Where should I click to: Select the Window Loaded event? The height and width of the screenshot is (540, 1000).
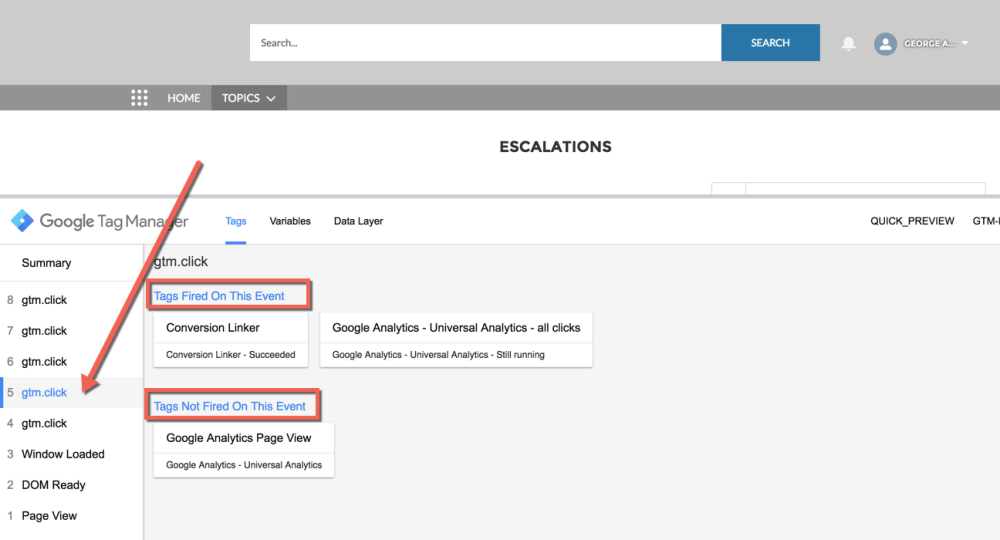(x=71, y=454)
